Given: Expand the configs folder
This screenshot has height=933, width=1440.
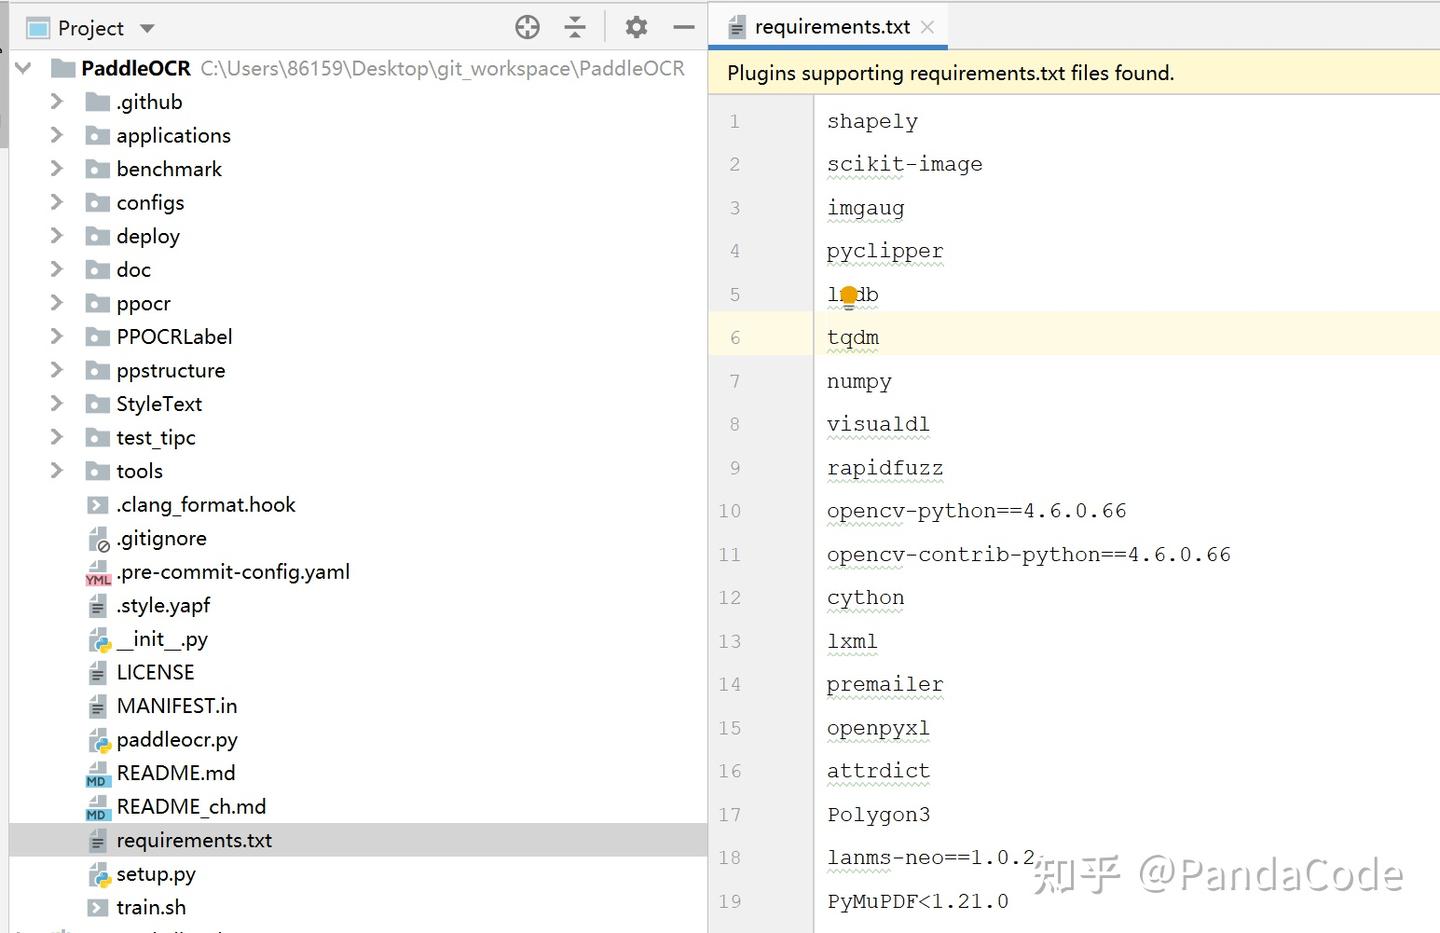Looking at the screenshot, I should pyautogui.click(x=57, y=202).
